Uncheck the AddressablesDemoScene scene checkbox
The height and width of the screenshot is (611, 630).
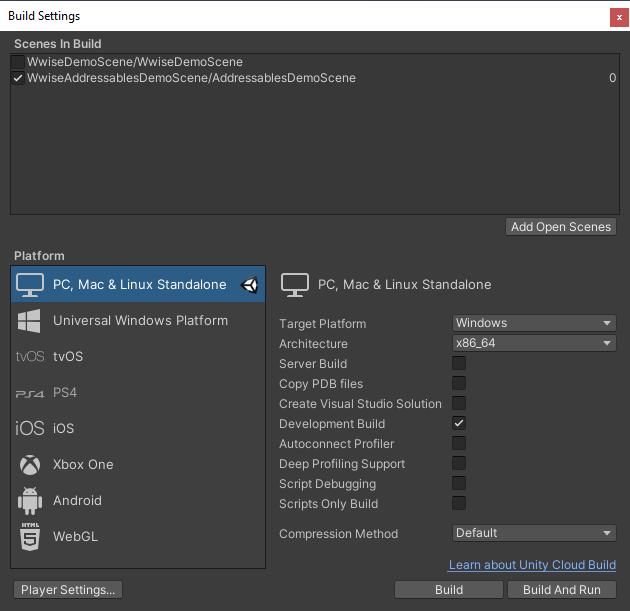(x=18, y=78)
